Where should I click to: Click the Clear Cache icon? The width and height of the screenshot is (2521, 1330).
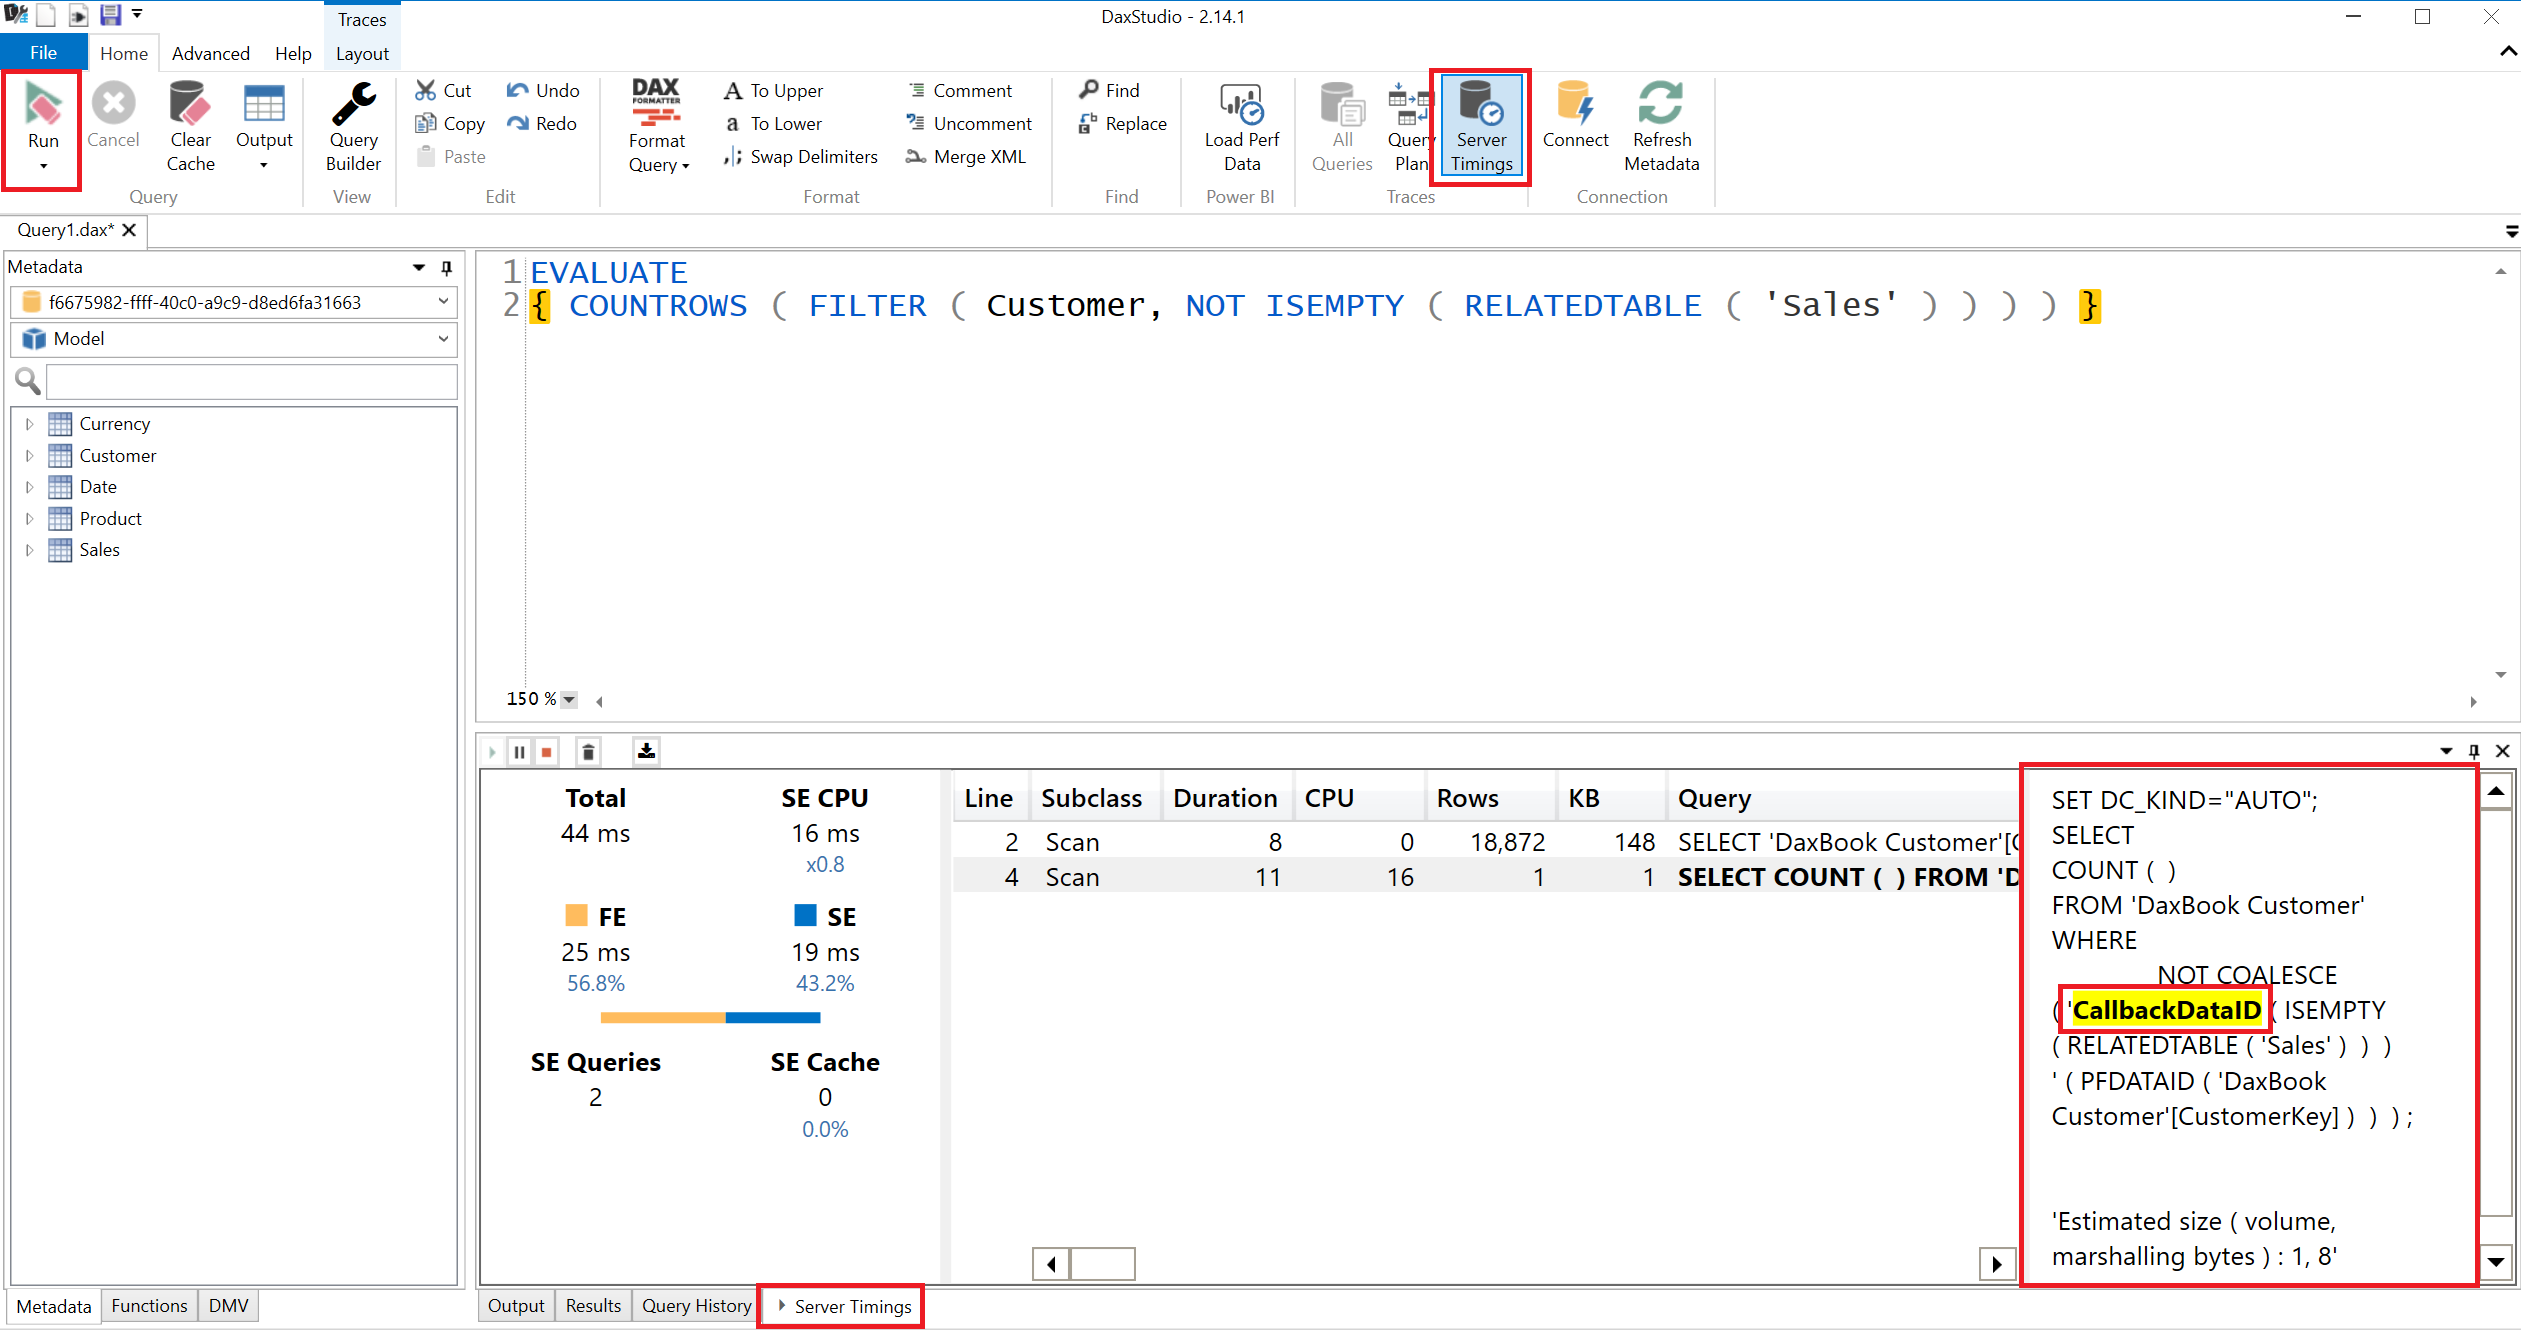(x=190, y=104)
